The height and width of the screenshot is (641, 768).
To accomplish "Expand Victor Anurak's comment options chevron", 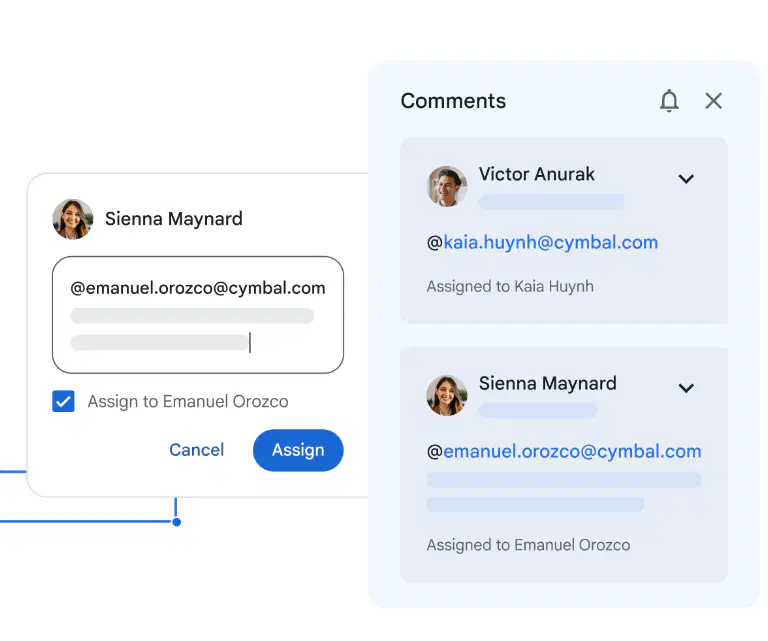I will (686, 179).
